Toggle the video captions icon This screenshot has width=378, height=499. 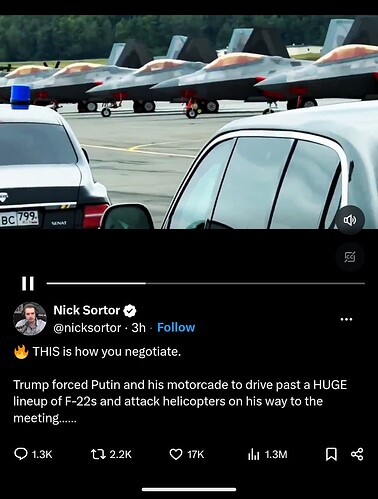tap(349, 257)
